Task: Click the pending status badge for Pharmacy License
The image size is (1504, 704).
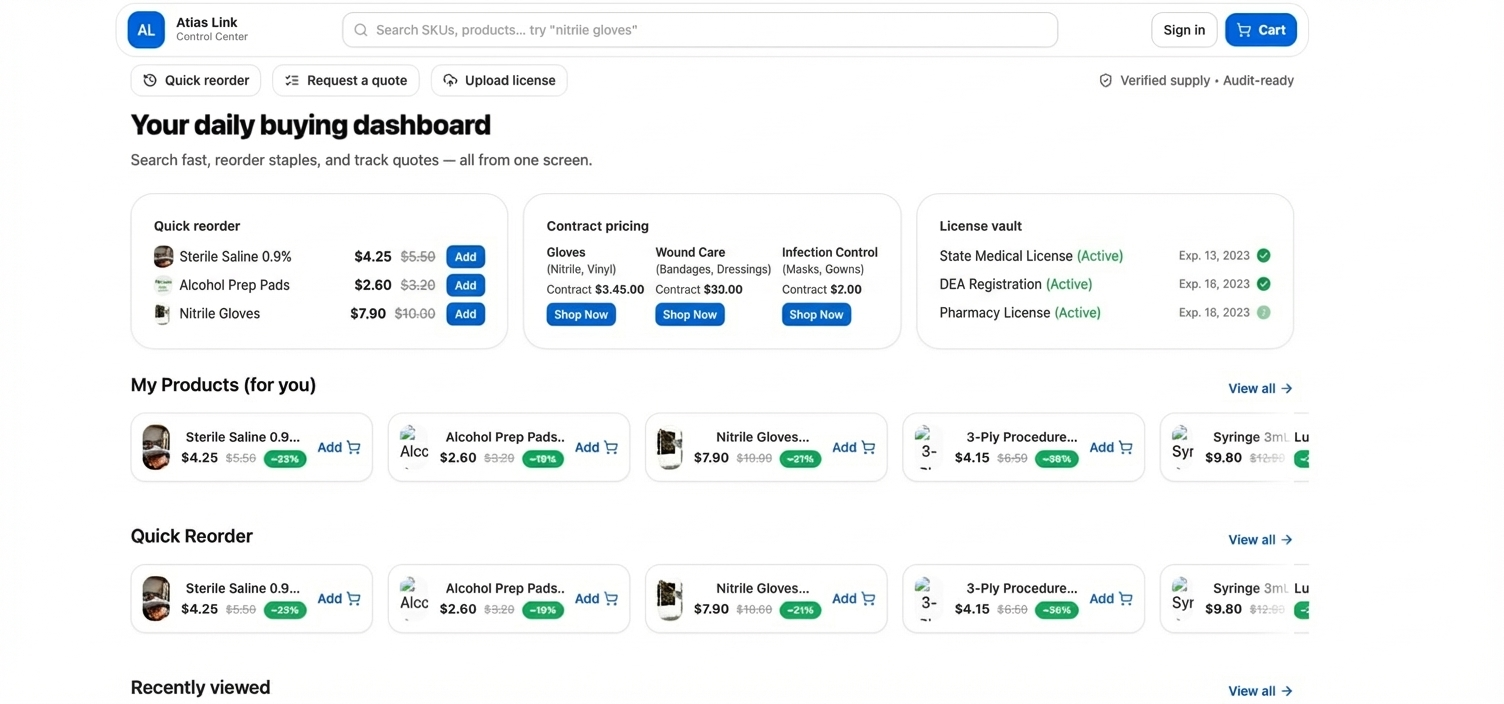Action: [x=1262, y=312]
